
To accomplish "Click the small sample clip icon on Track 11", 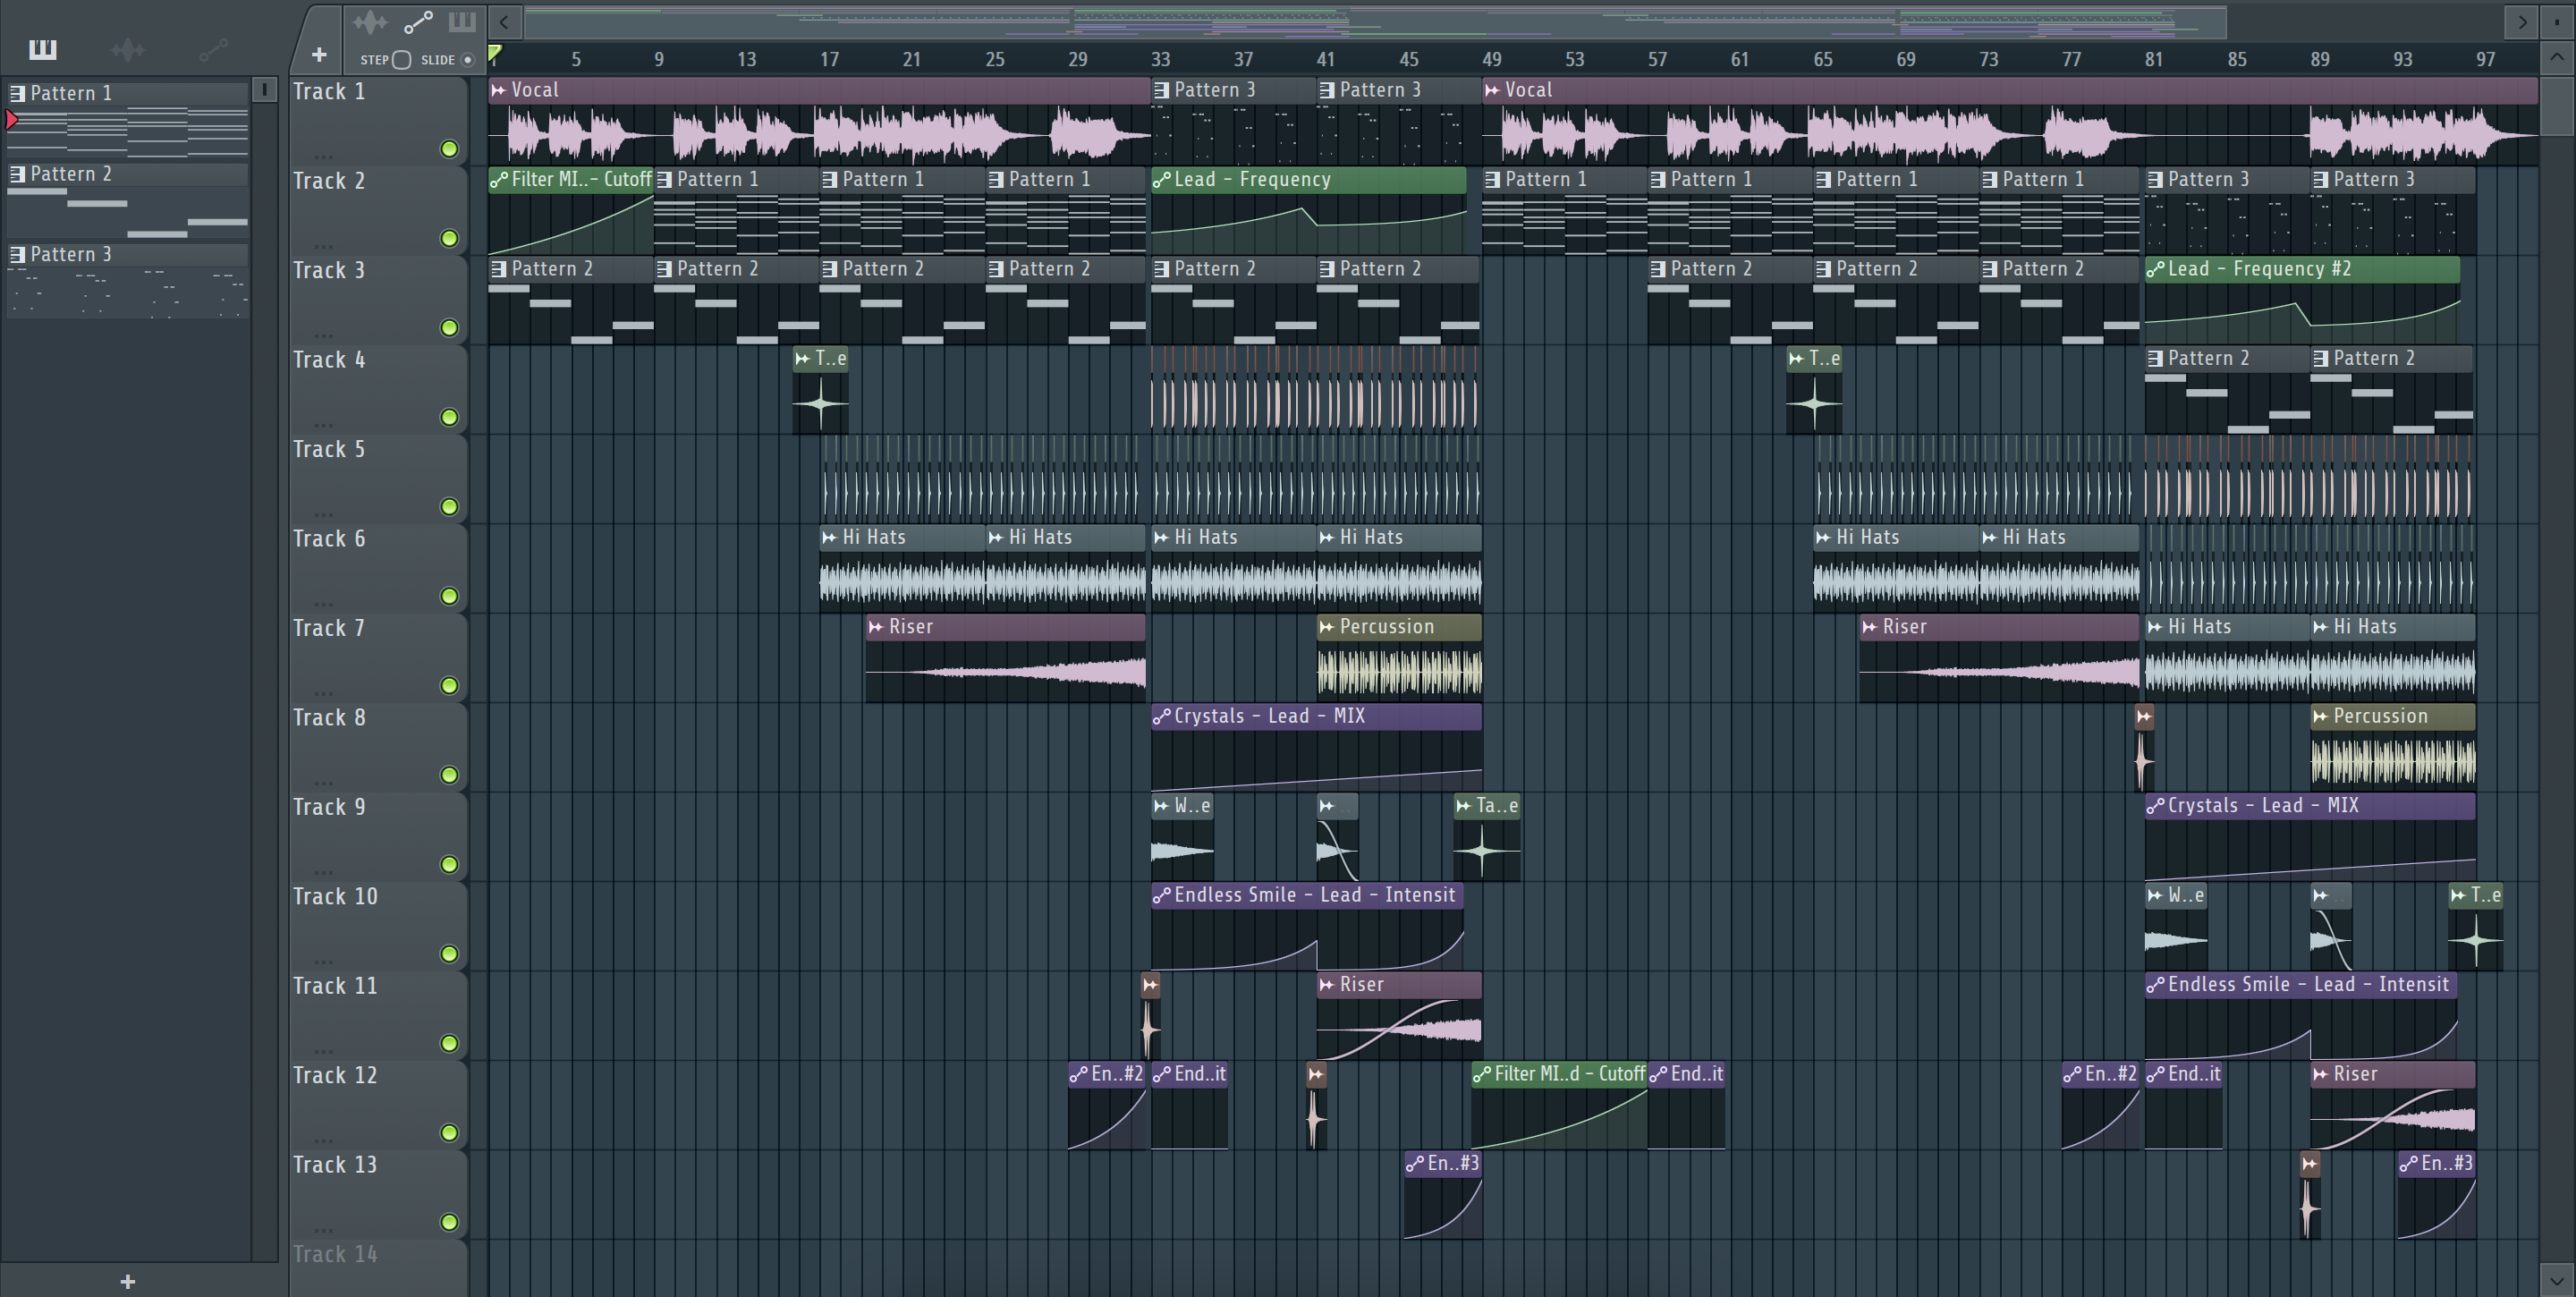I will 1150,985.
